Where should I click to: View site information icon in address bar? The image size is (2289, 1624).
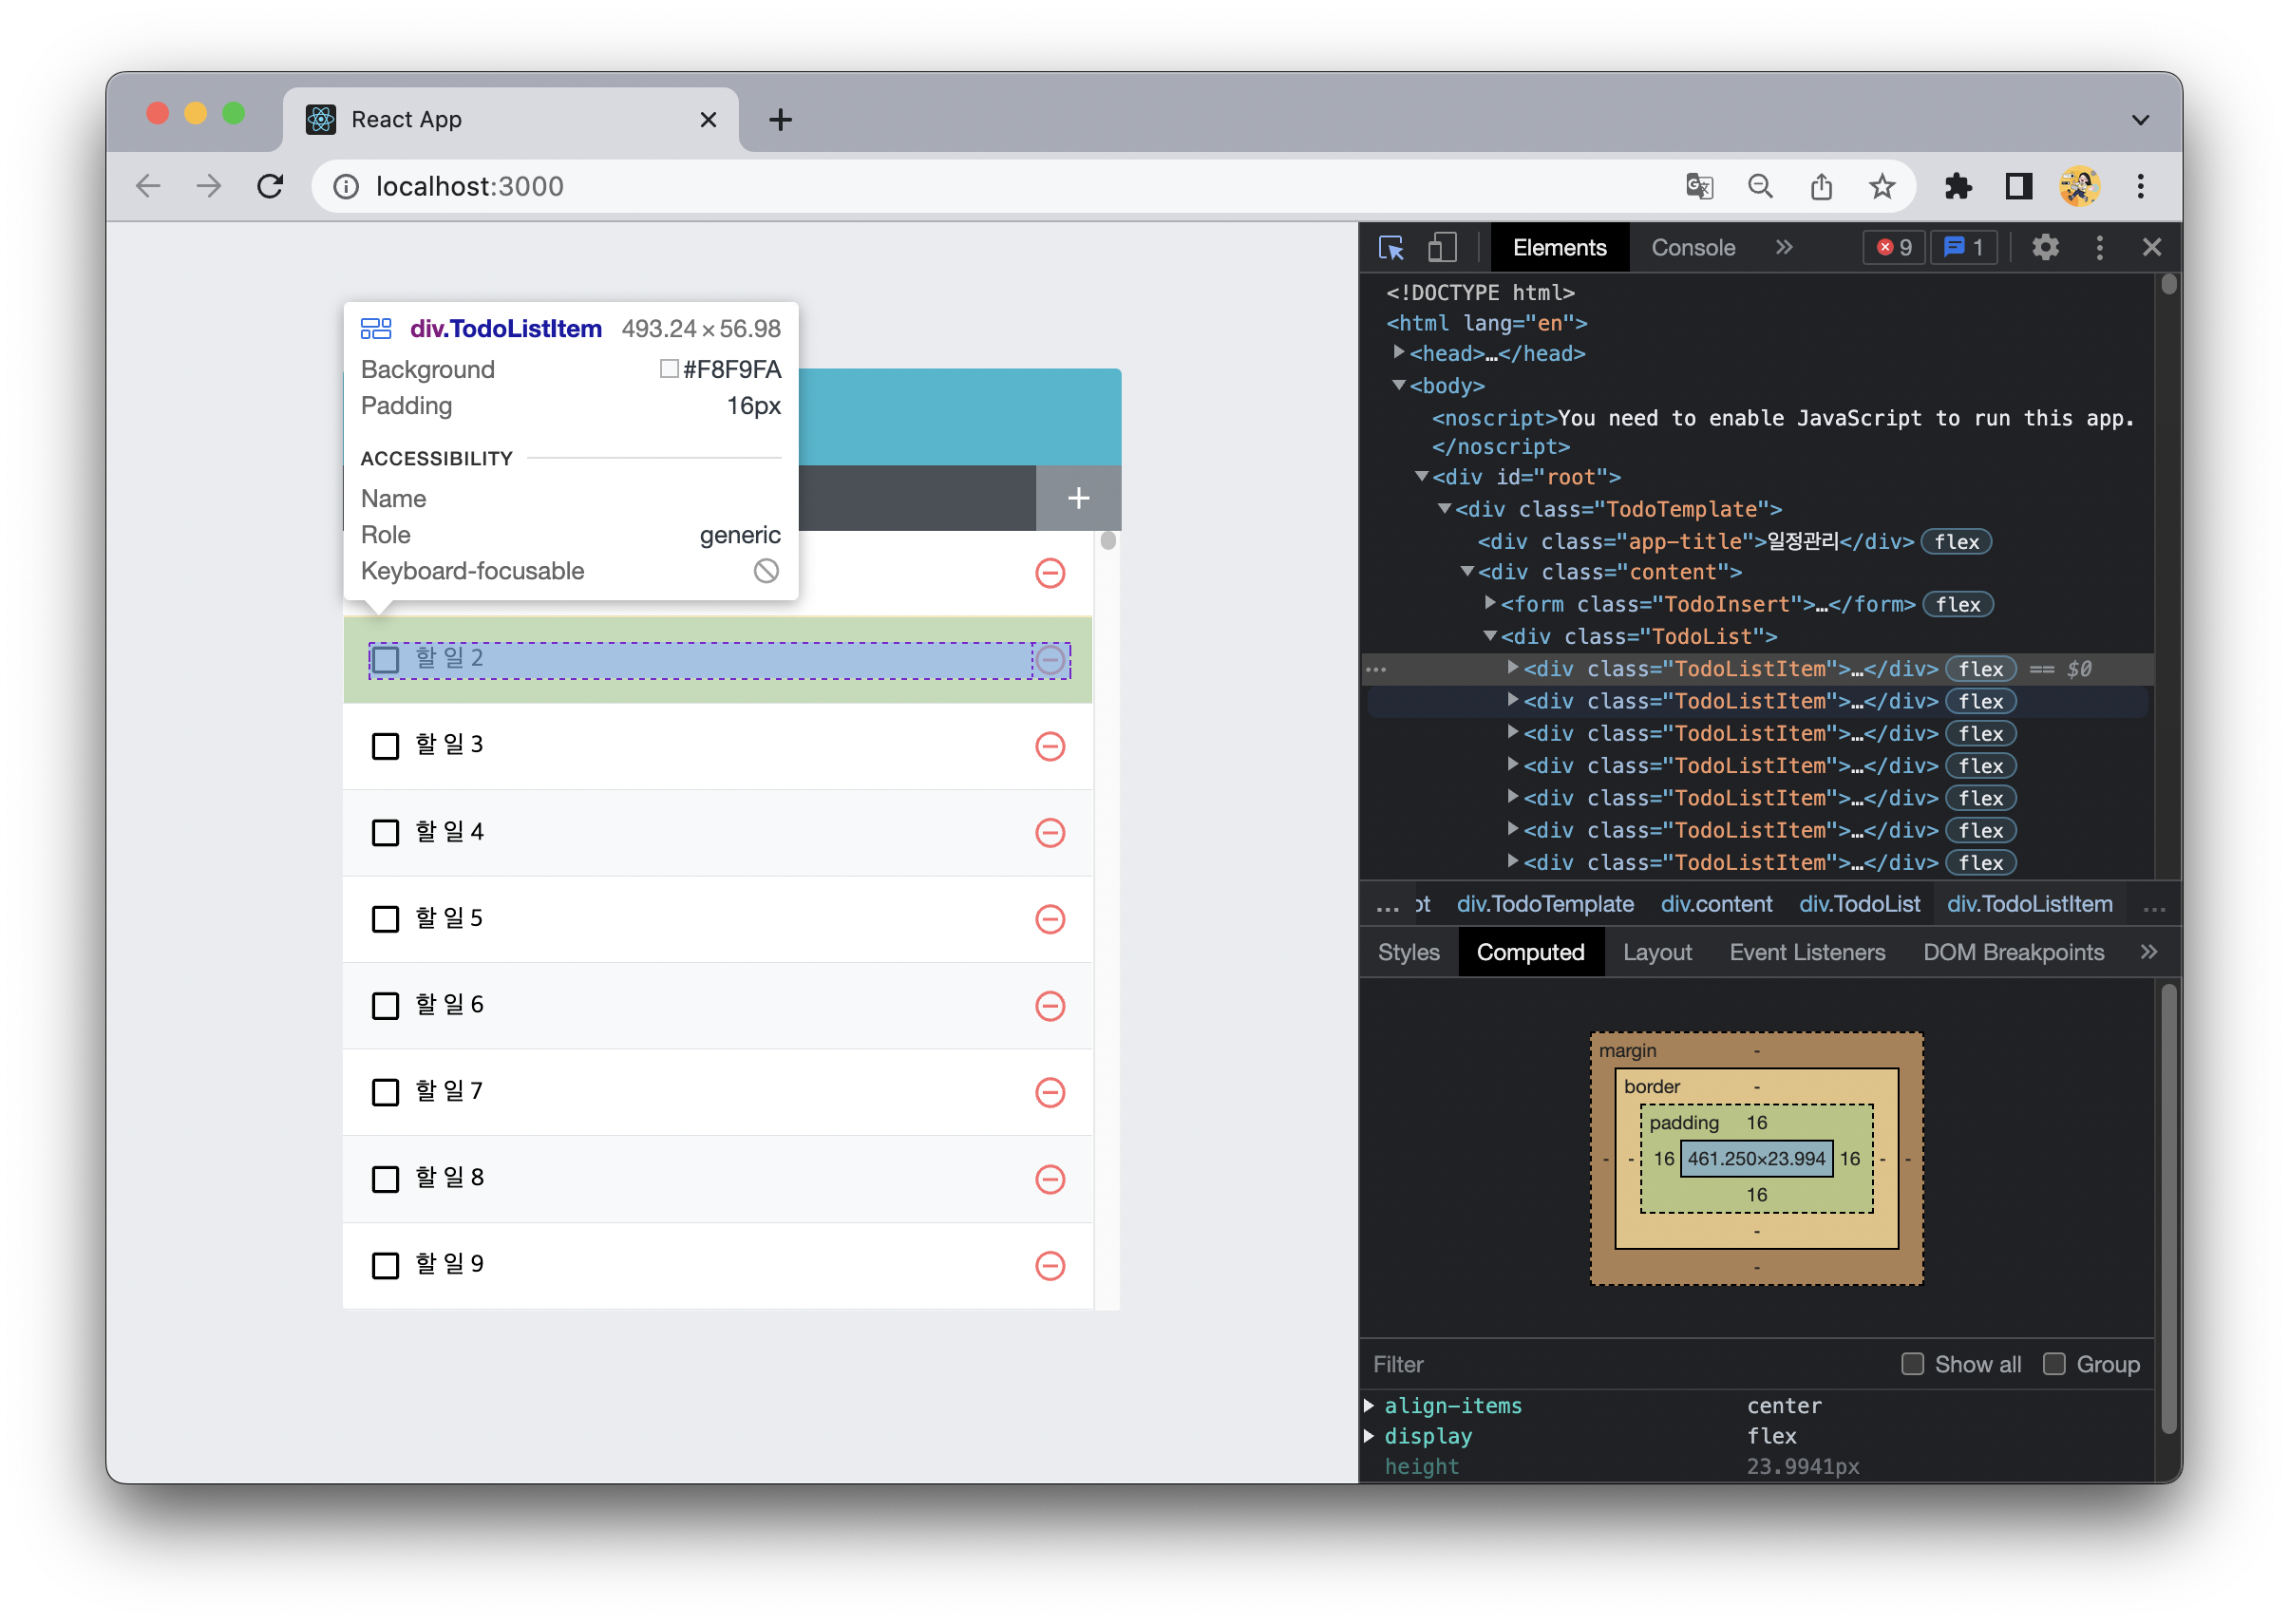click(346, 187)
